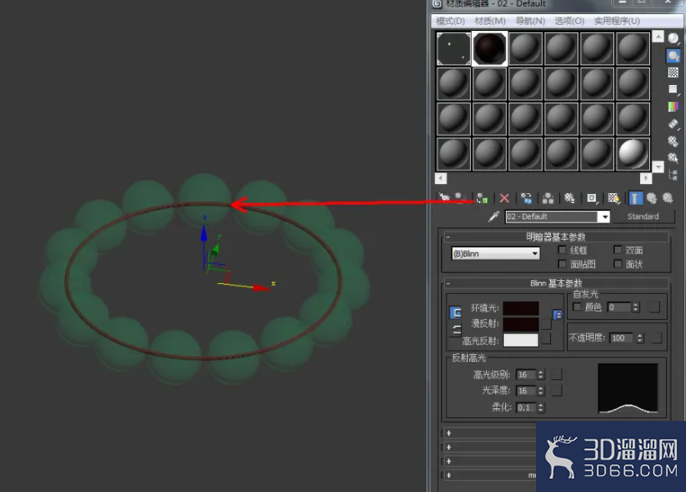
Task: Click the Make Preview icon
Action: pos(673,124)
